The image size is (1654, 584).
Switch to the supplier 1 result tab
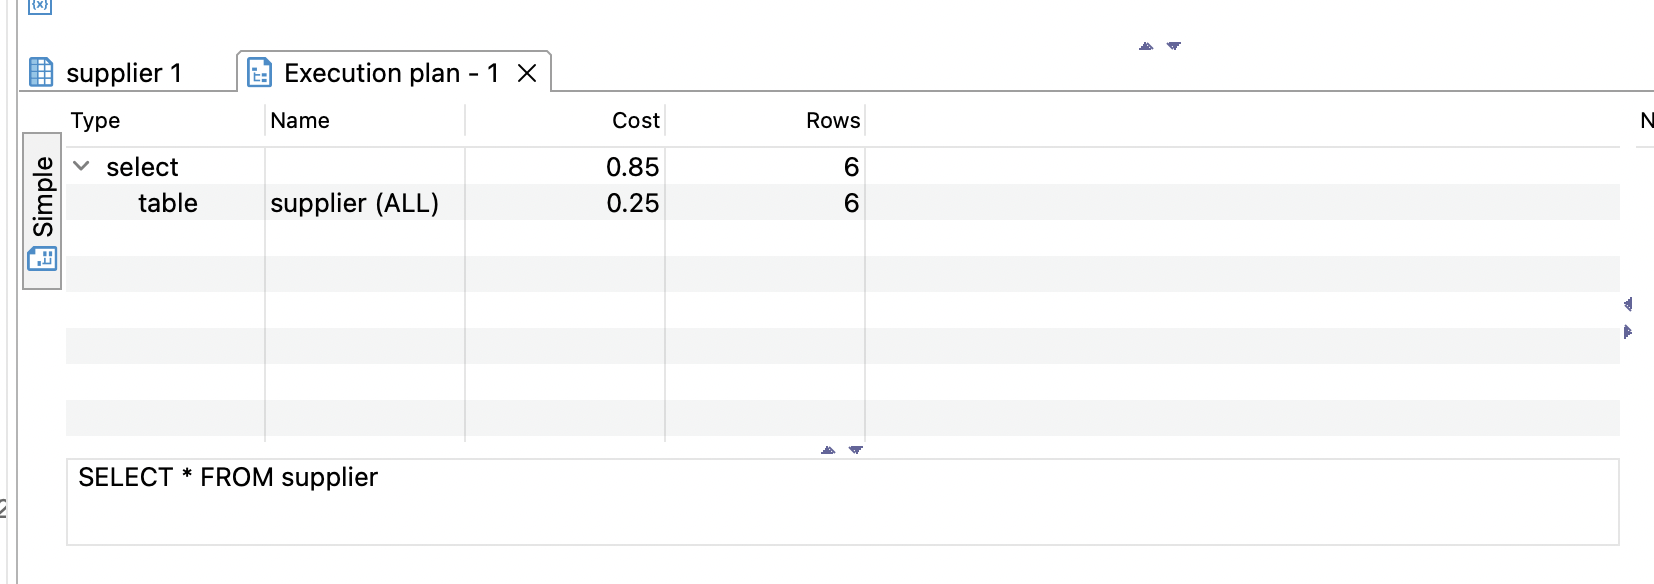(122, 73)
